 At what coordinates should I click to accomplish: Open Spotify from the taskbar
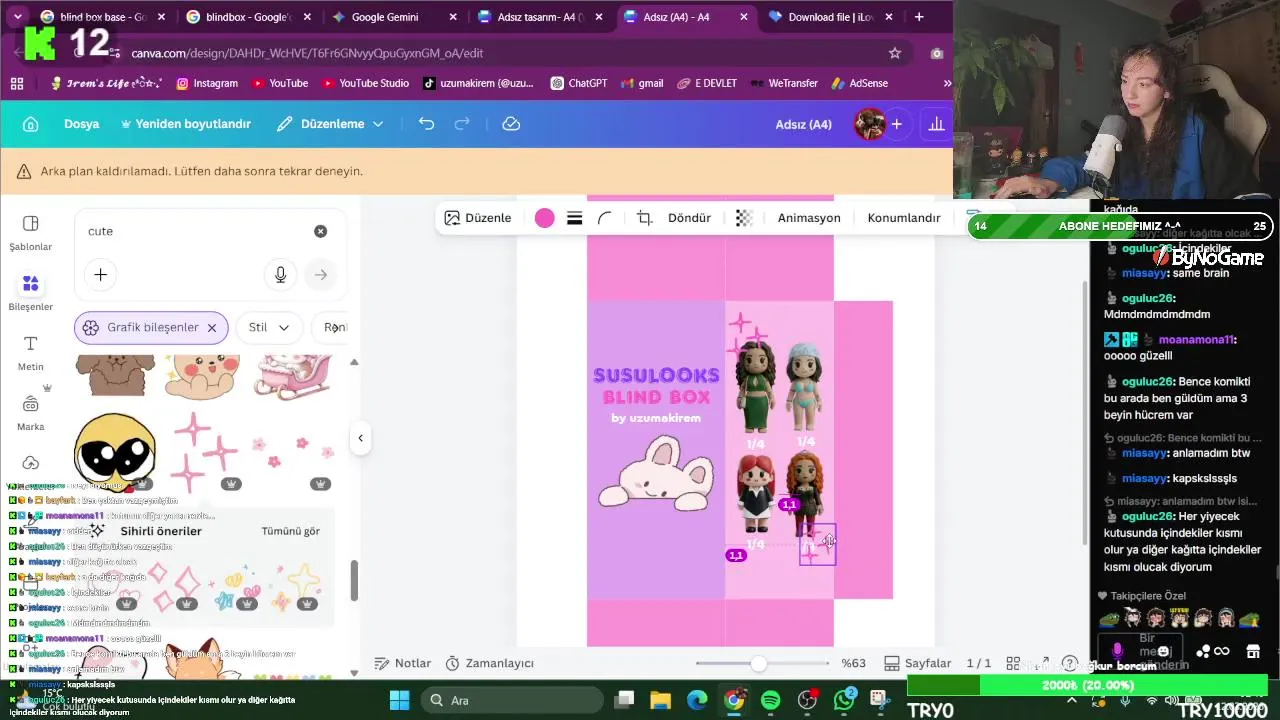tap(770, 700)
